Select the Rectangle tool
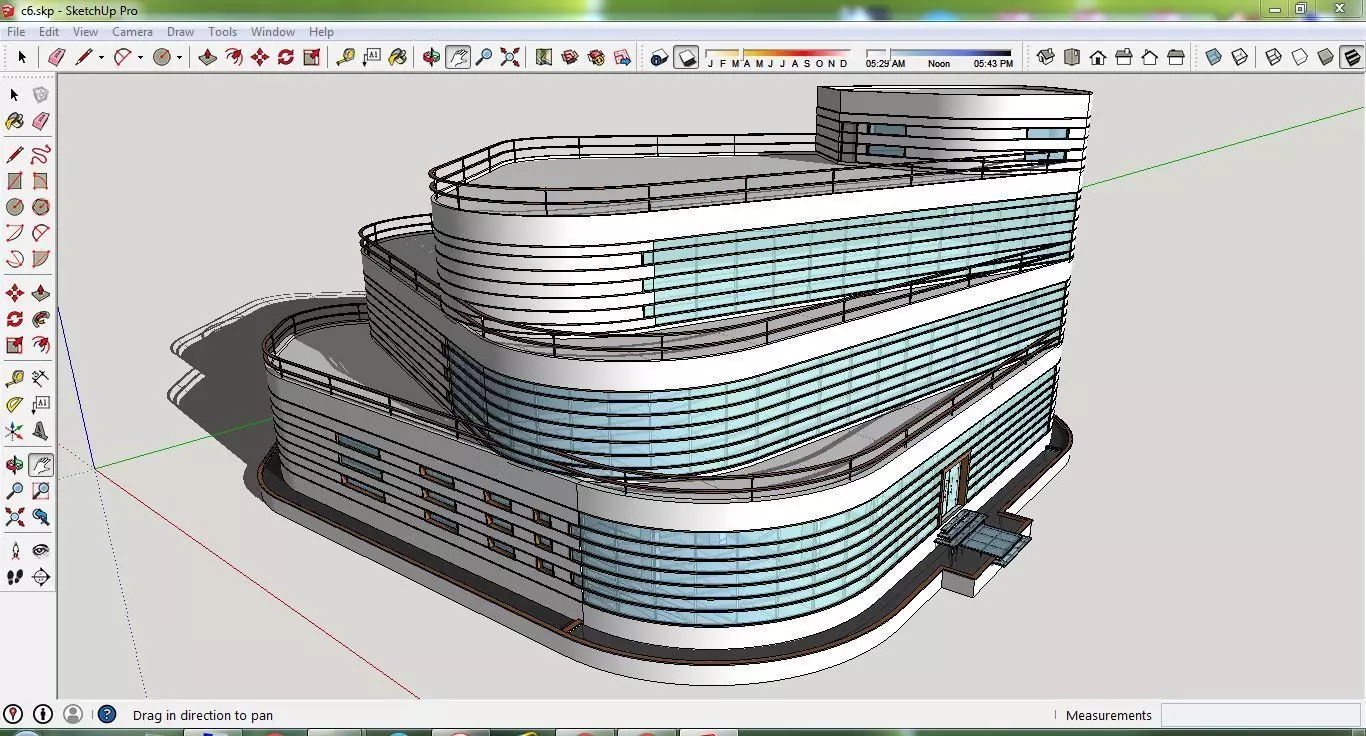The height and width of the screenshot is (736, 1366). [x=14, y=181]
